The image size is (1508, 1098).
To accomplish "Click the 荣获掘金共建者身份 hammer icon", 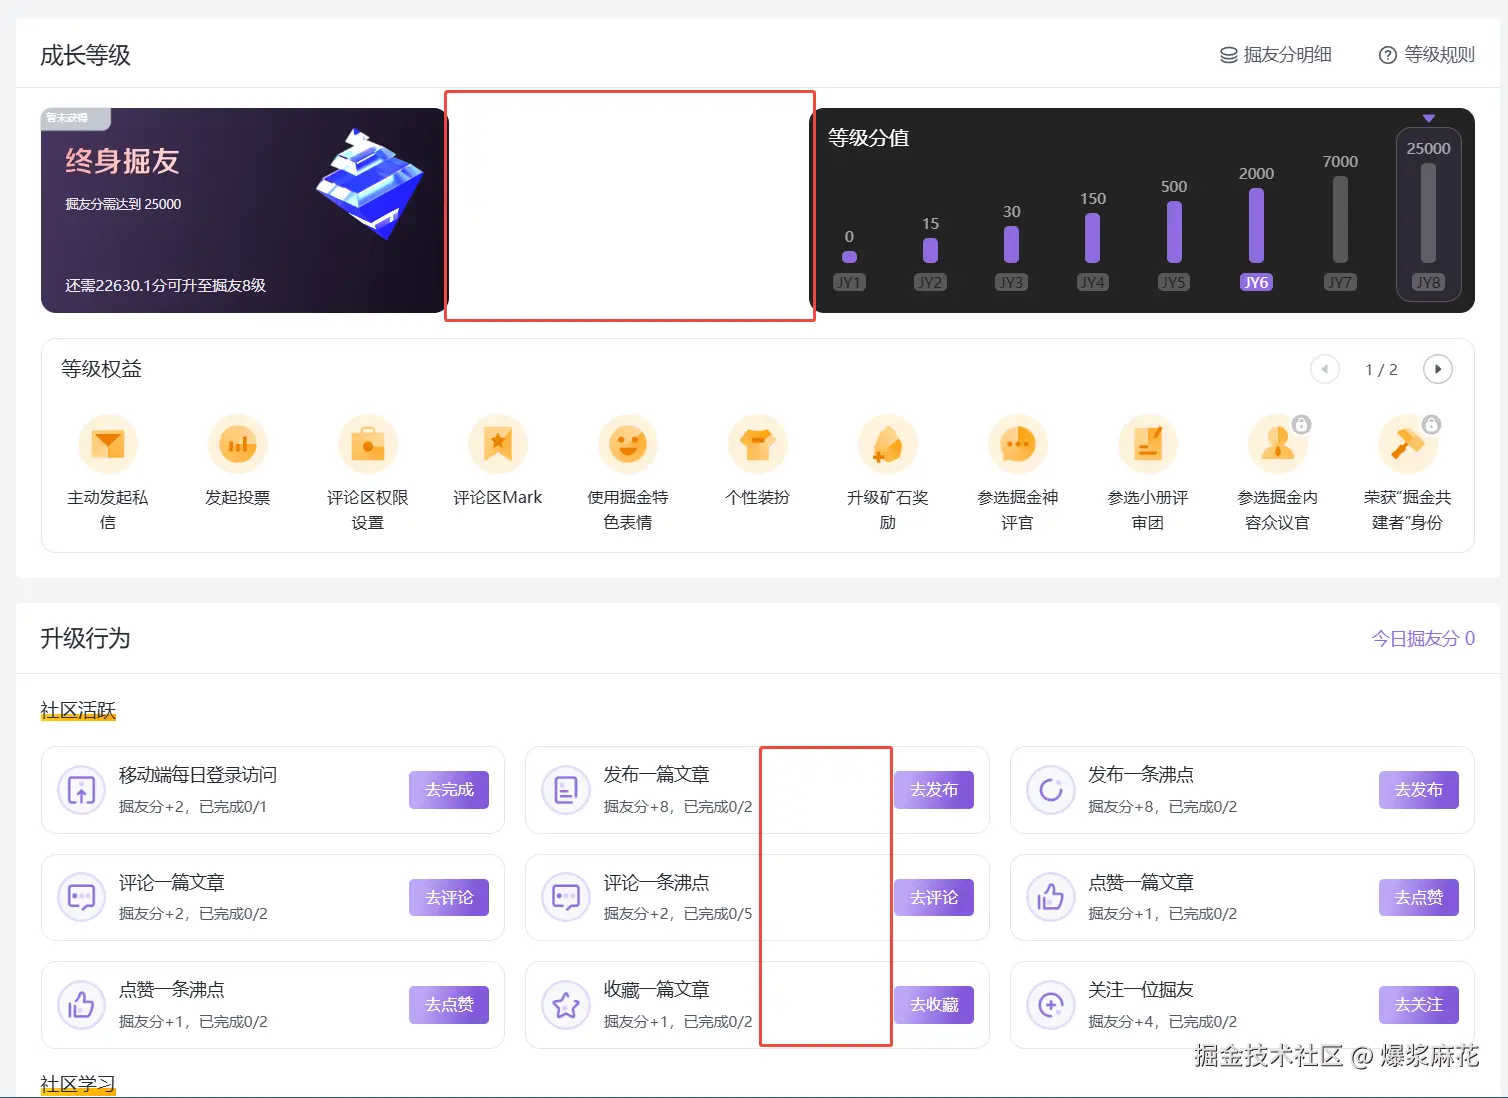I will point(1407,443).
